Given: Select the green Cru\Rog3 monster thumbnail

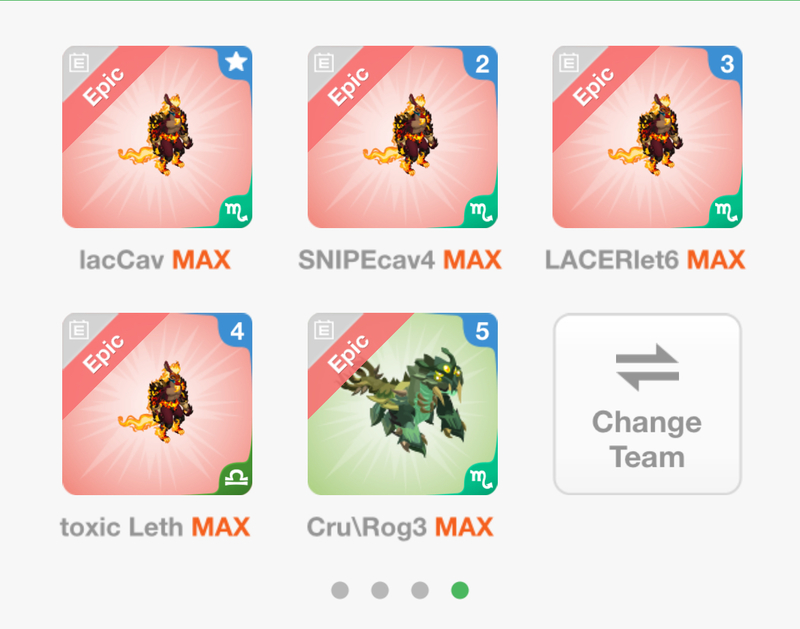Looking at the screenshot, I should [x=403, y=404].
